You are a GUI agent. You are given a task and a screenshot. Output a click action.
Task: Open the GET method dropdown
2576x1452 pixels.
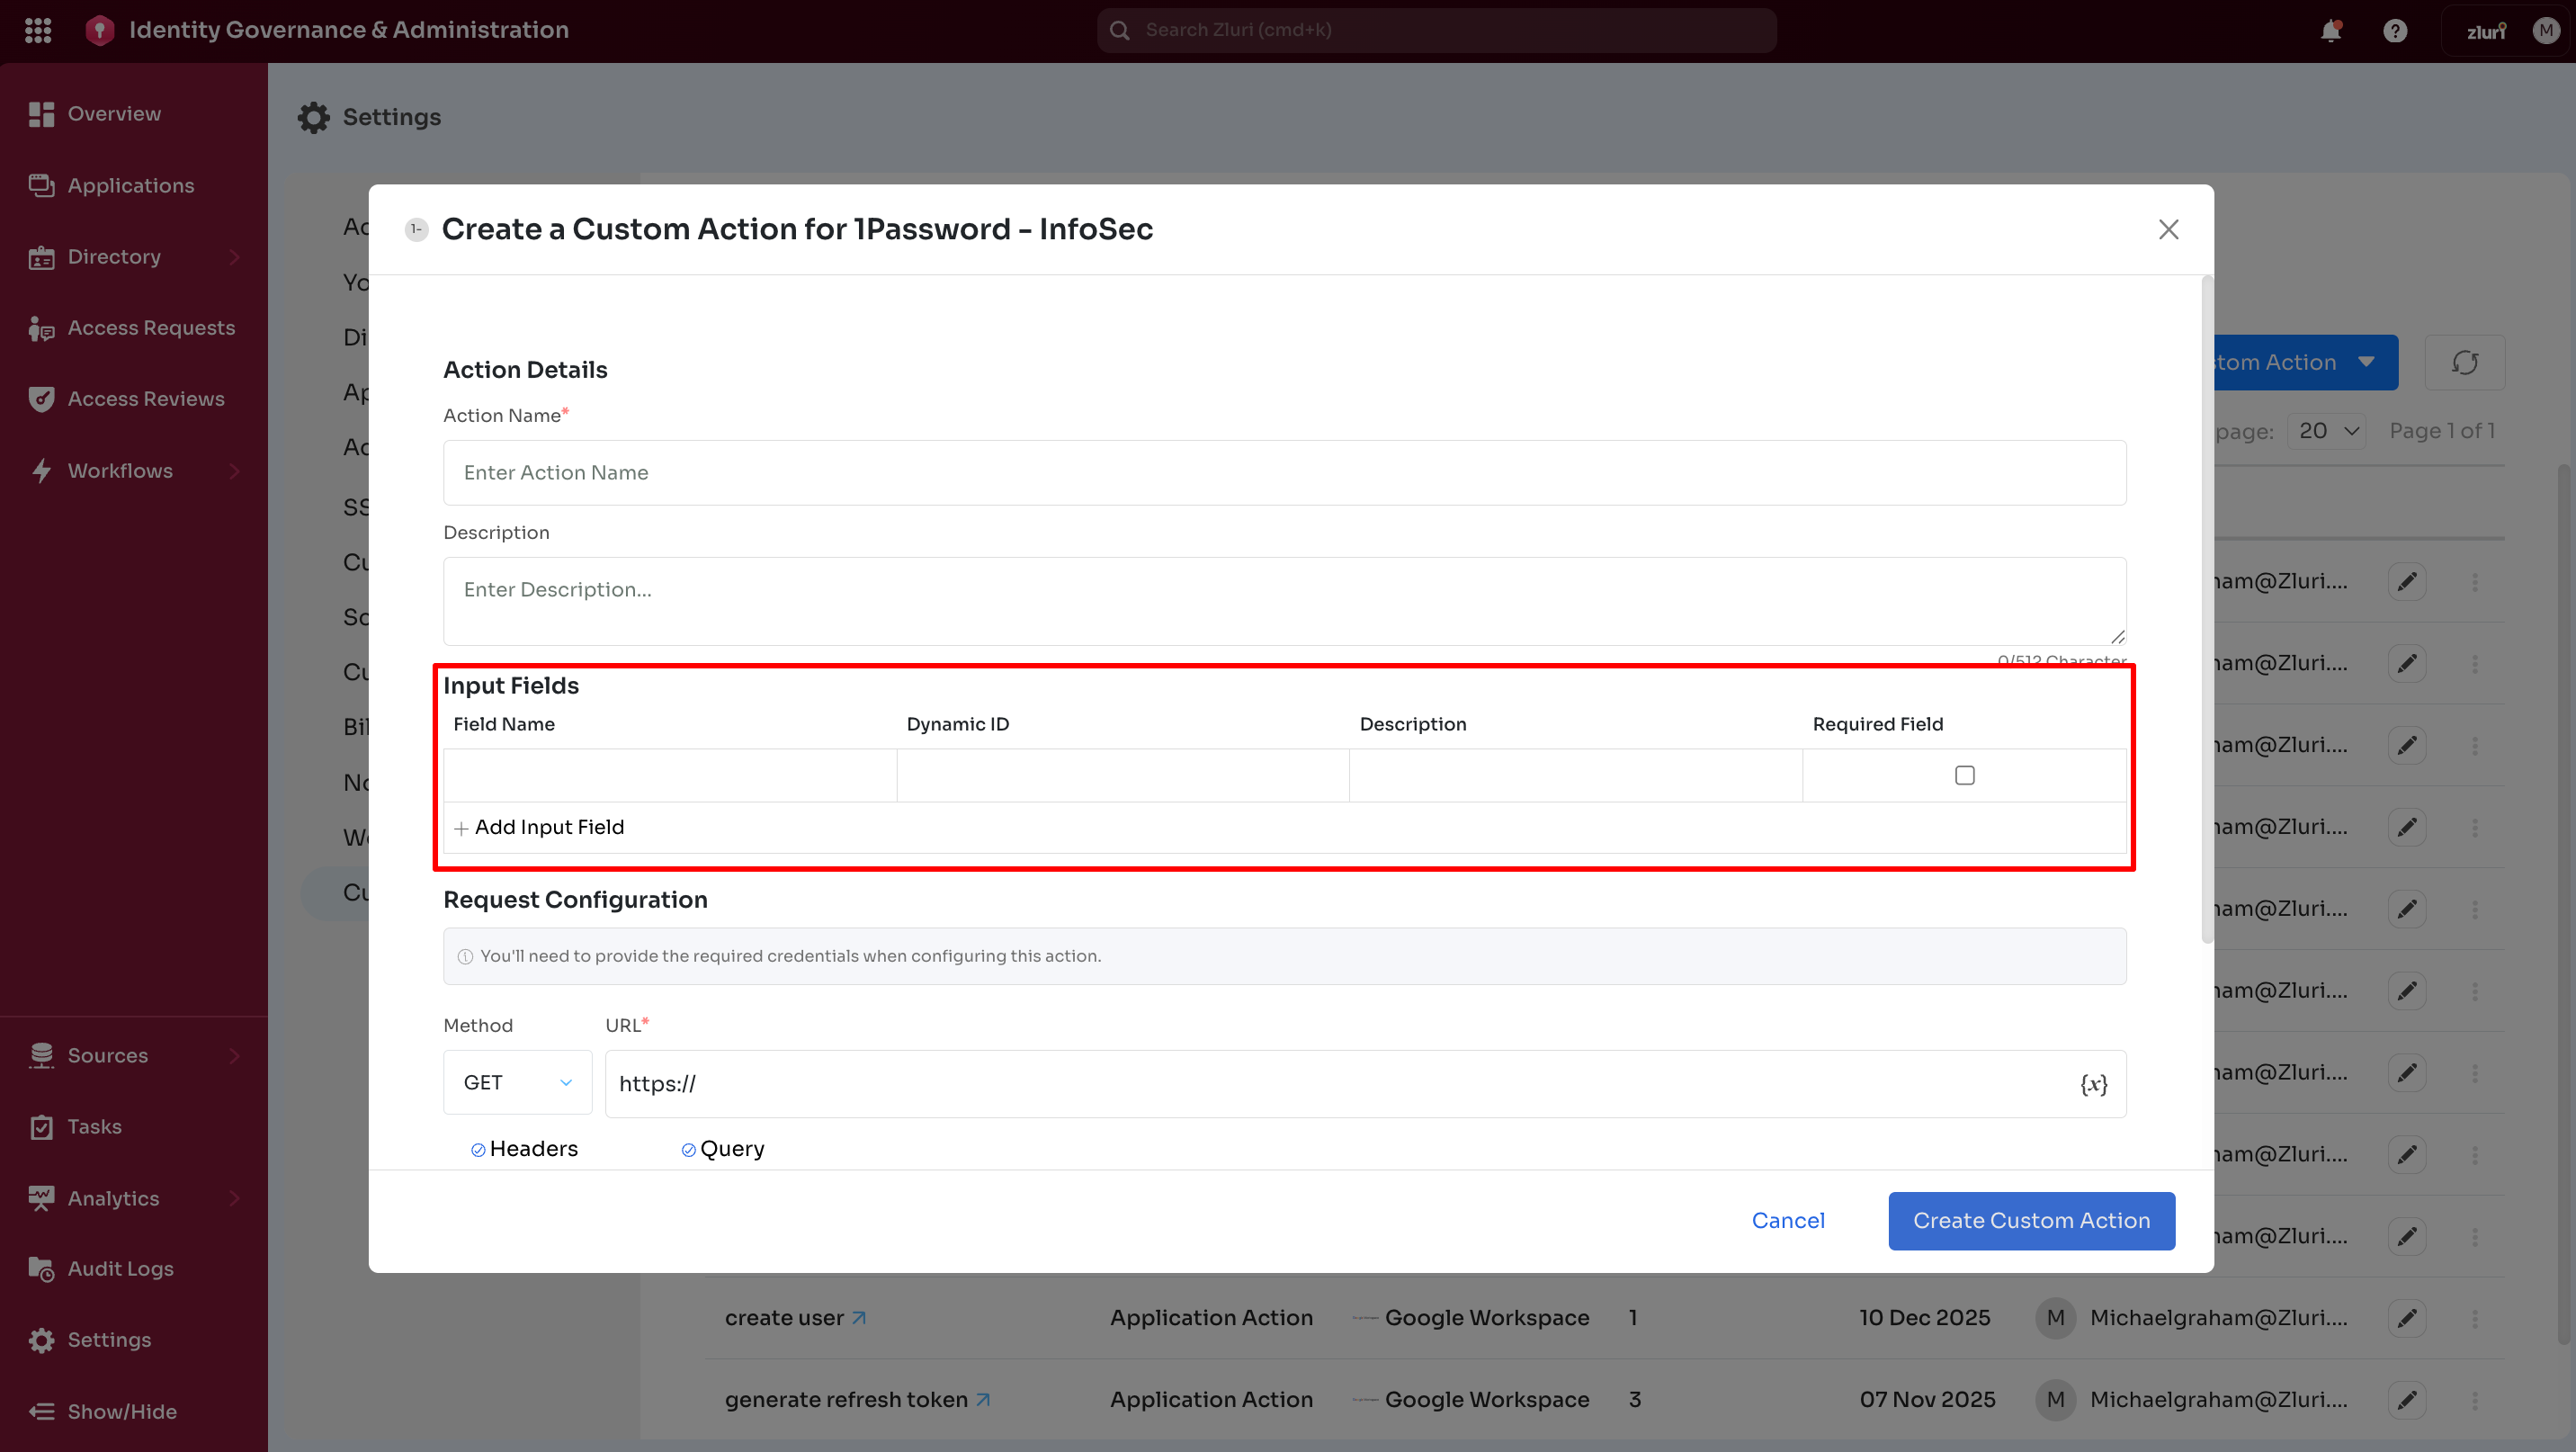tap(517, 1083)
